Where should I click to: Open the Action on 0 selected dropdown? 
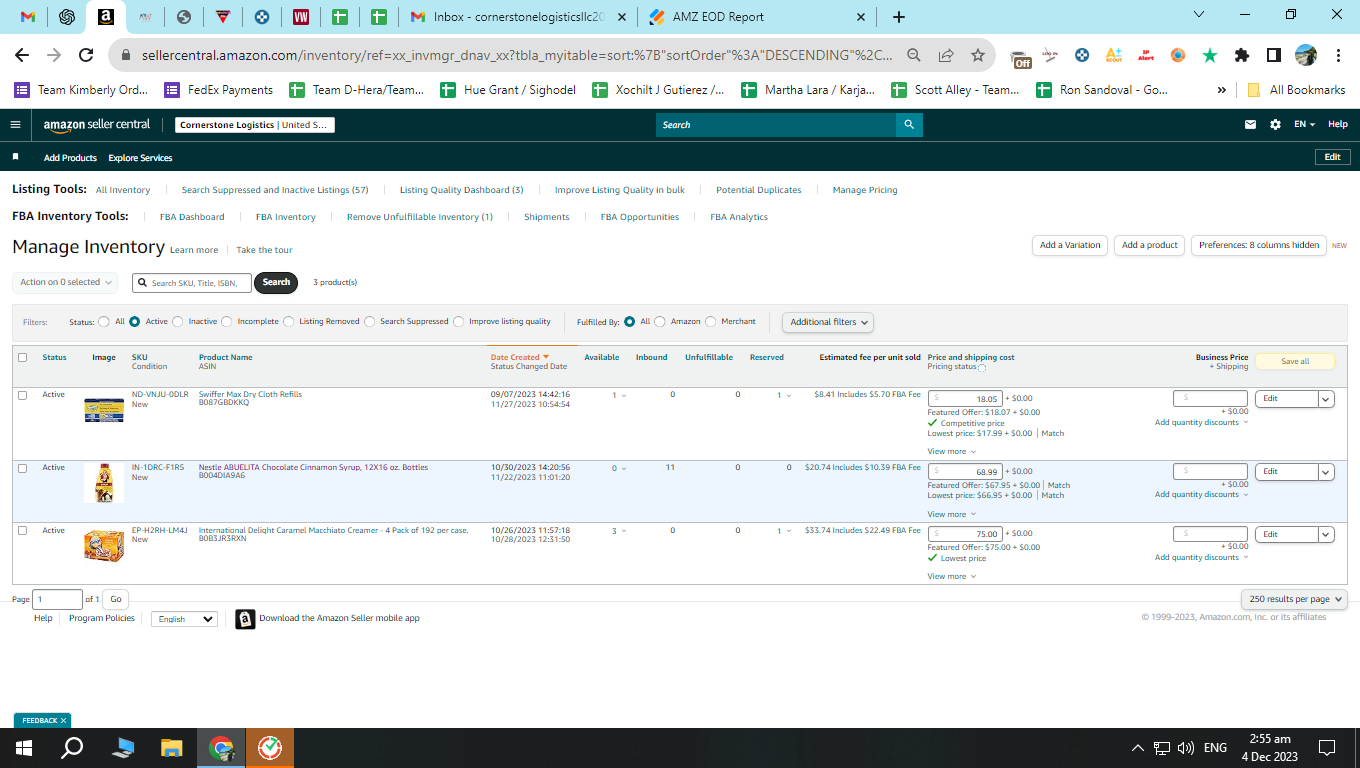65,283
